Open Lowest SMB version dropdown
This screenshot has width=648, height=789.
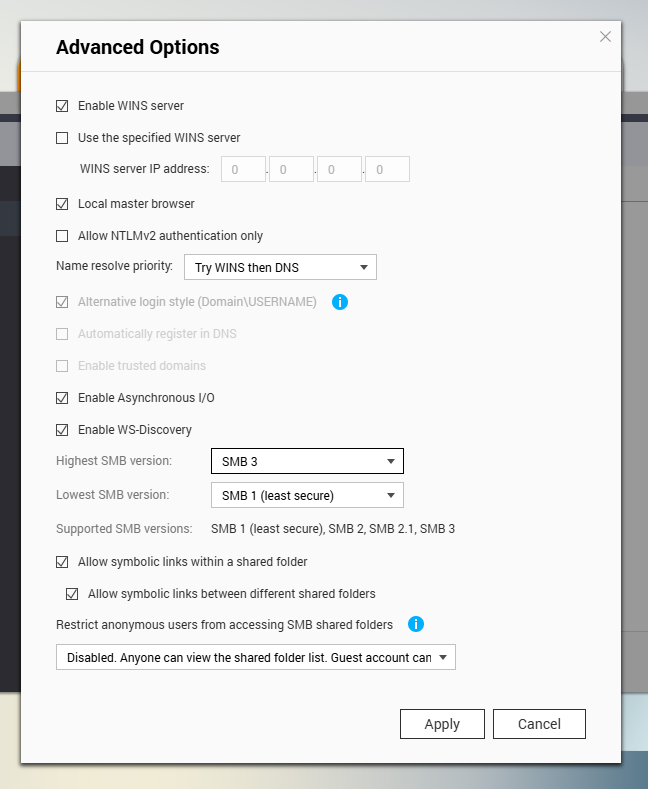pyautogui.click(x=307, y=495)
